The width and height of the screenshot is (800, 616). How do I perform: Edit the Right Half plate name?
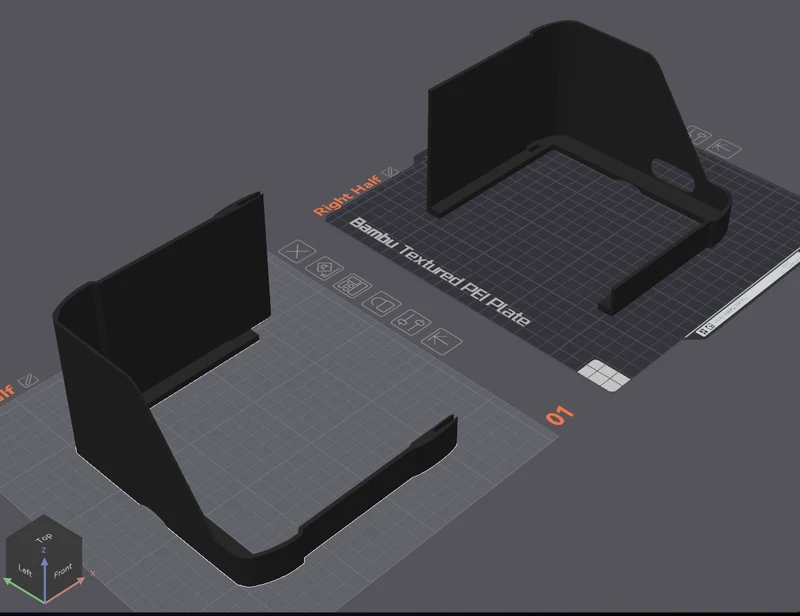pyautogui.click(x=390, y=171)
